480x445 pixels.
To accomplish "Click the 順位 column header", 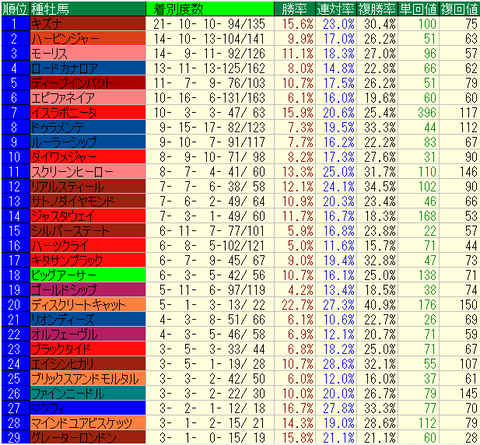I will [x=15, y=9].
